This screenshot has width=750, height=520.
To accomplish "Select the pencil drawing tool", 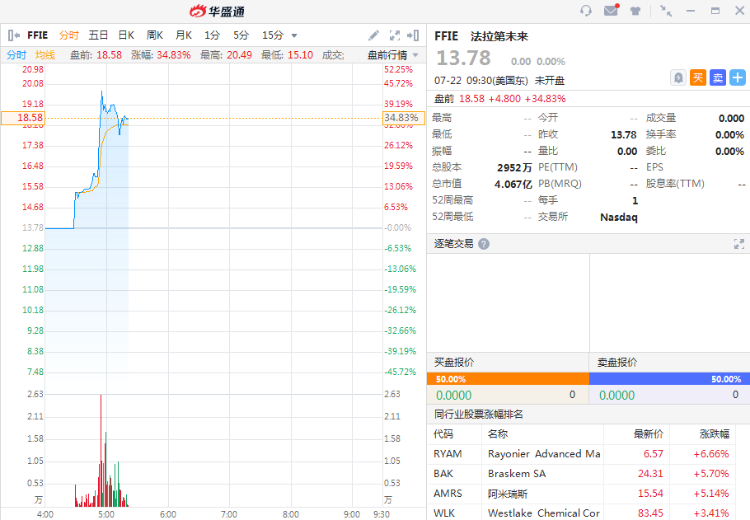I will pyautogui.click(x=374, y=36).
